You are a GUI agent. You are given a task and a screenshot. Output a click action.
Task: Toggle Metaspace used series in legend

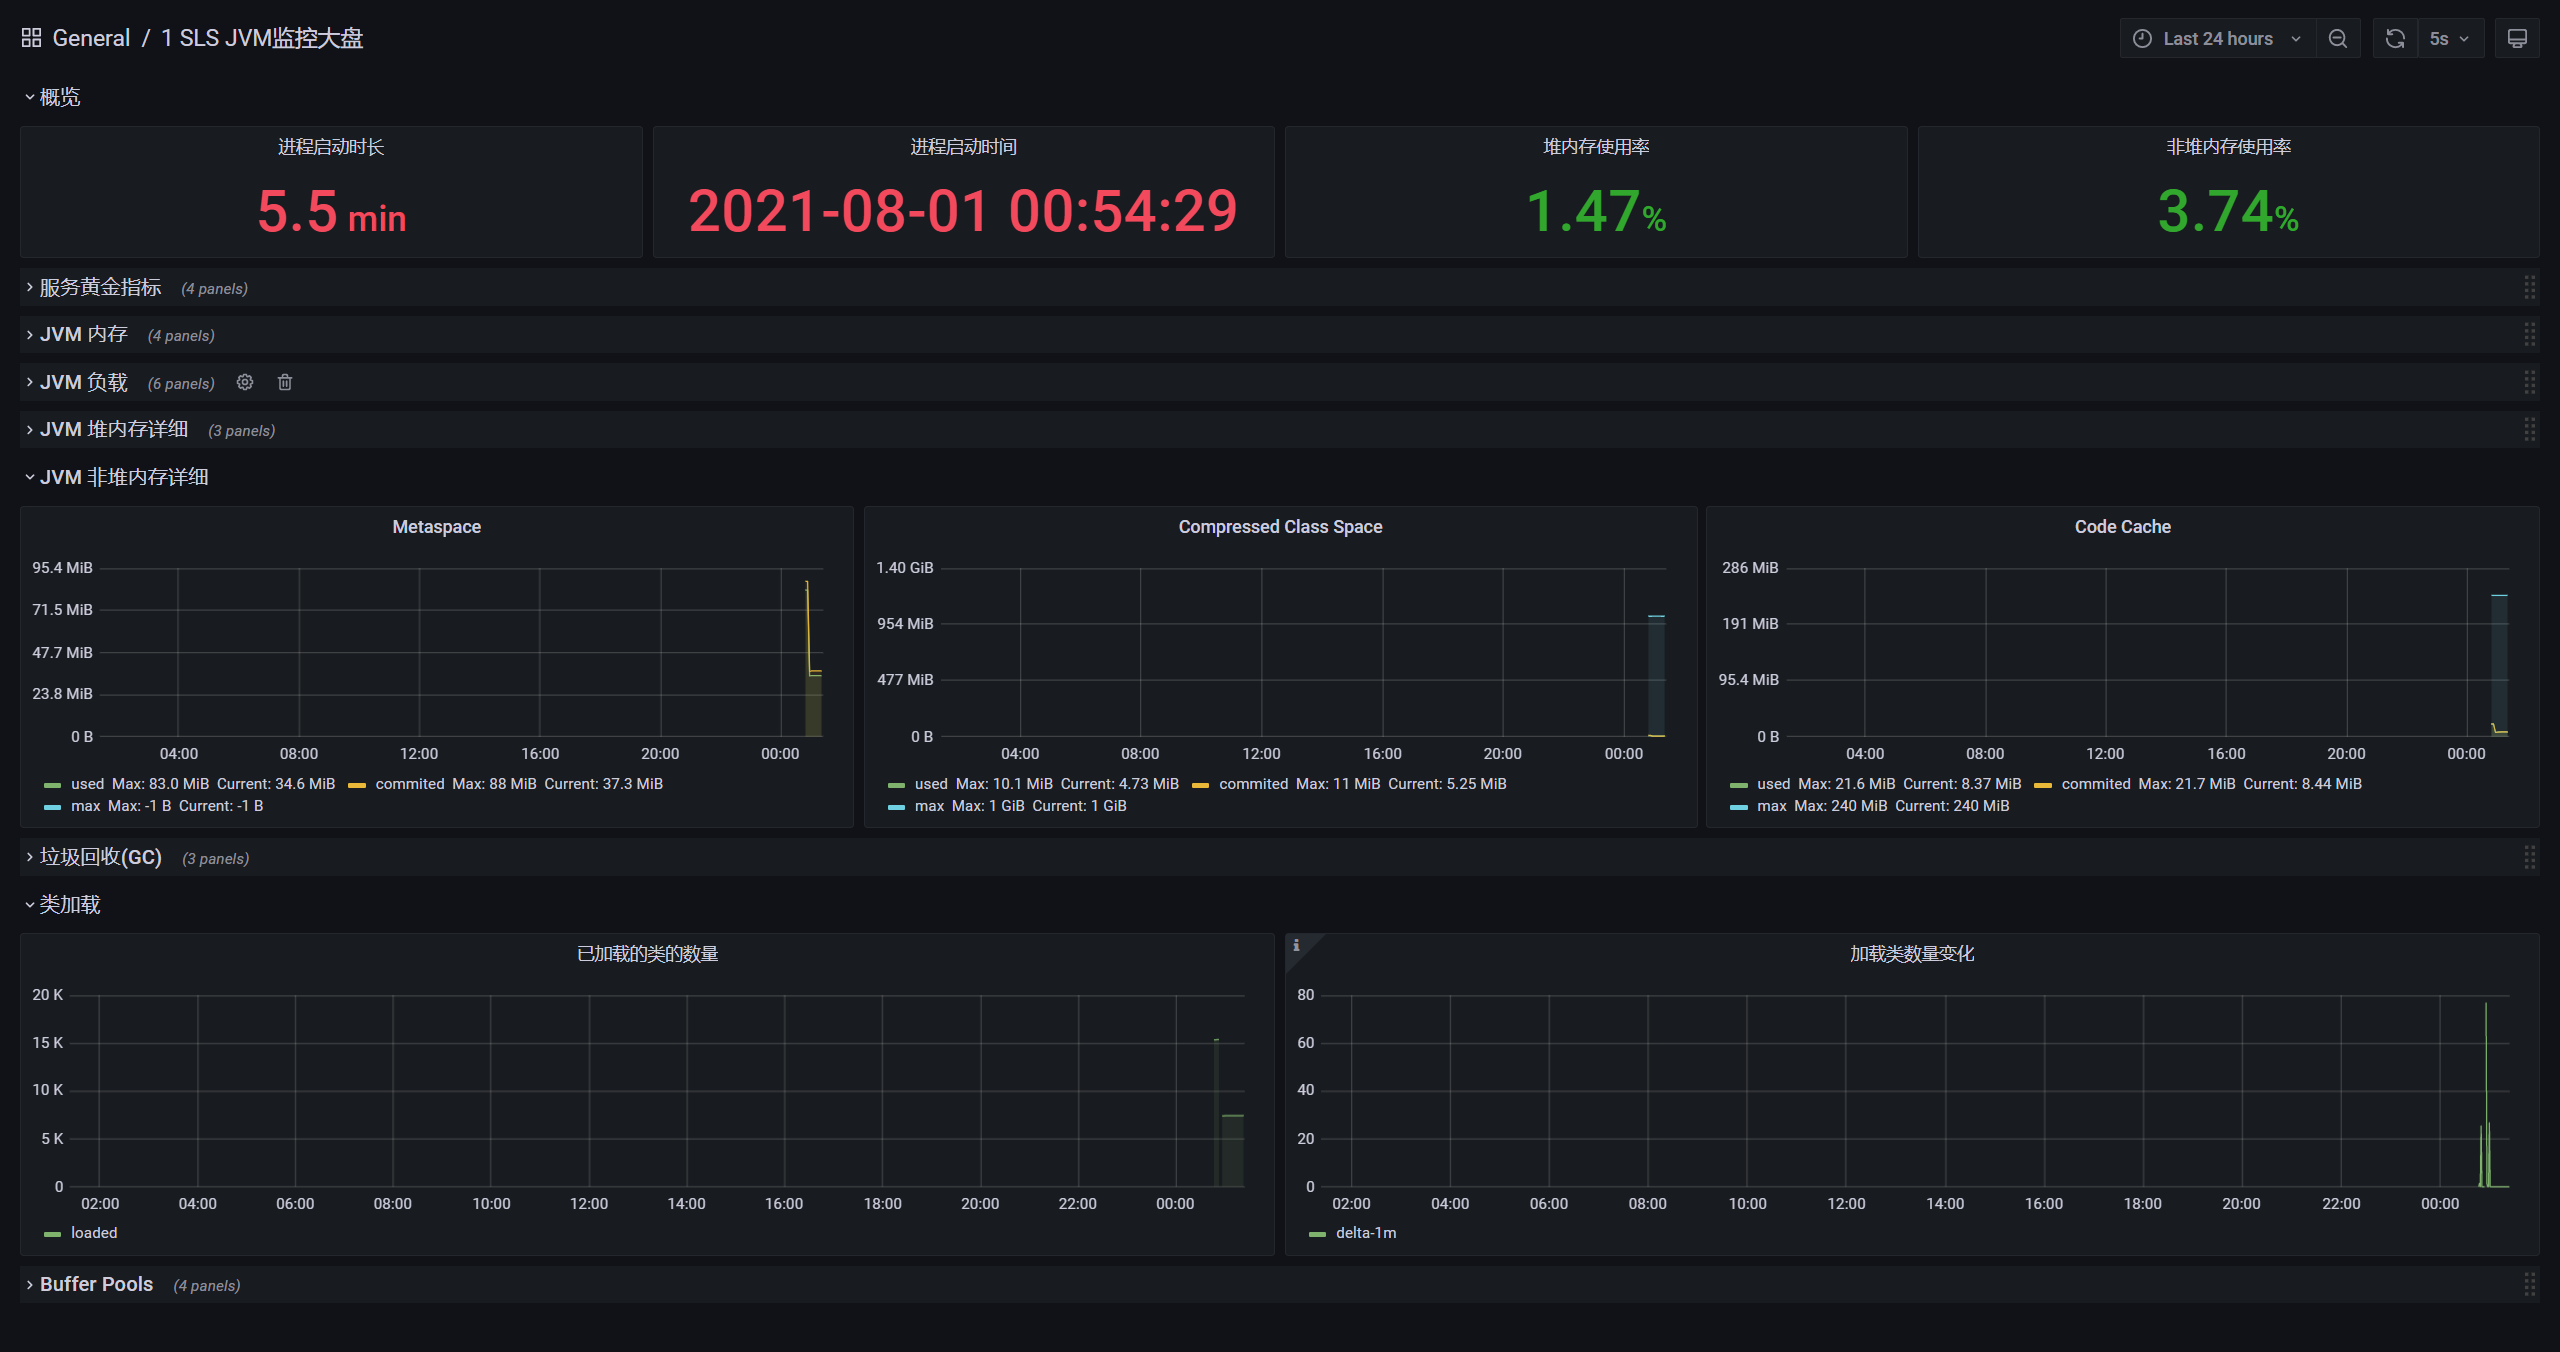pos(87,784)
